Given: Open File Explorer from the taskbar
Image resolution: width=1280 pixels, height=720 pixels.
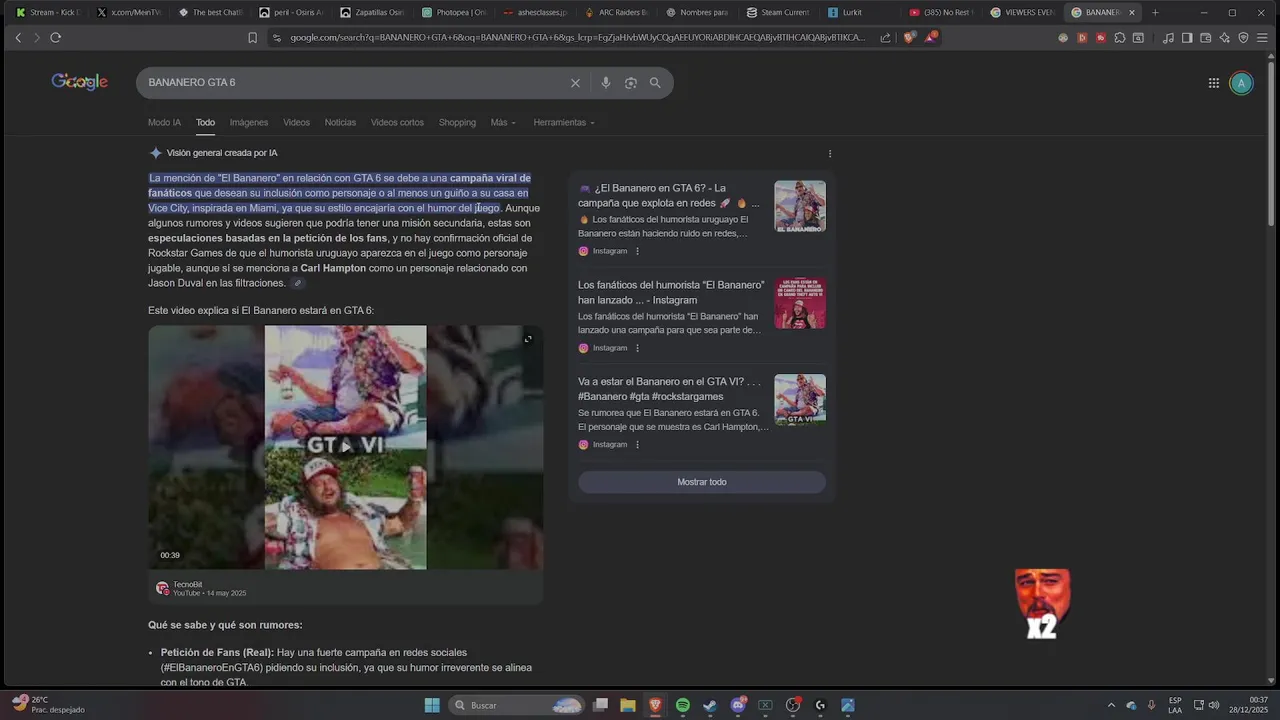Looking at the screenshot, I should (x=628, y=705).
